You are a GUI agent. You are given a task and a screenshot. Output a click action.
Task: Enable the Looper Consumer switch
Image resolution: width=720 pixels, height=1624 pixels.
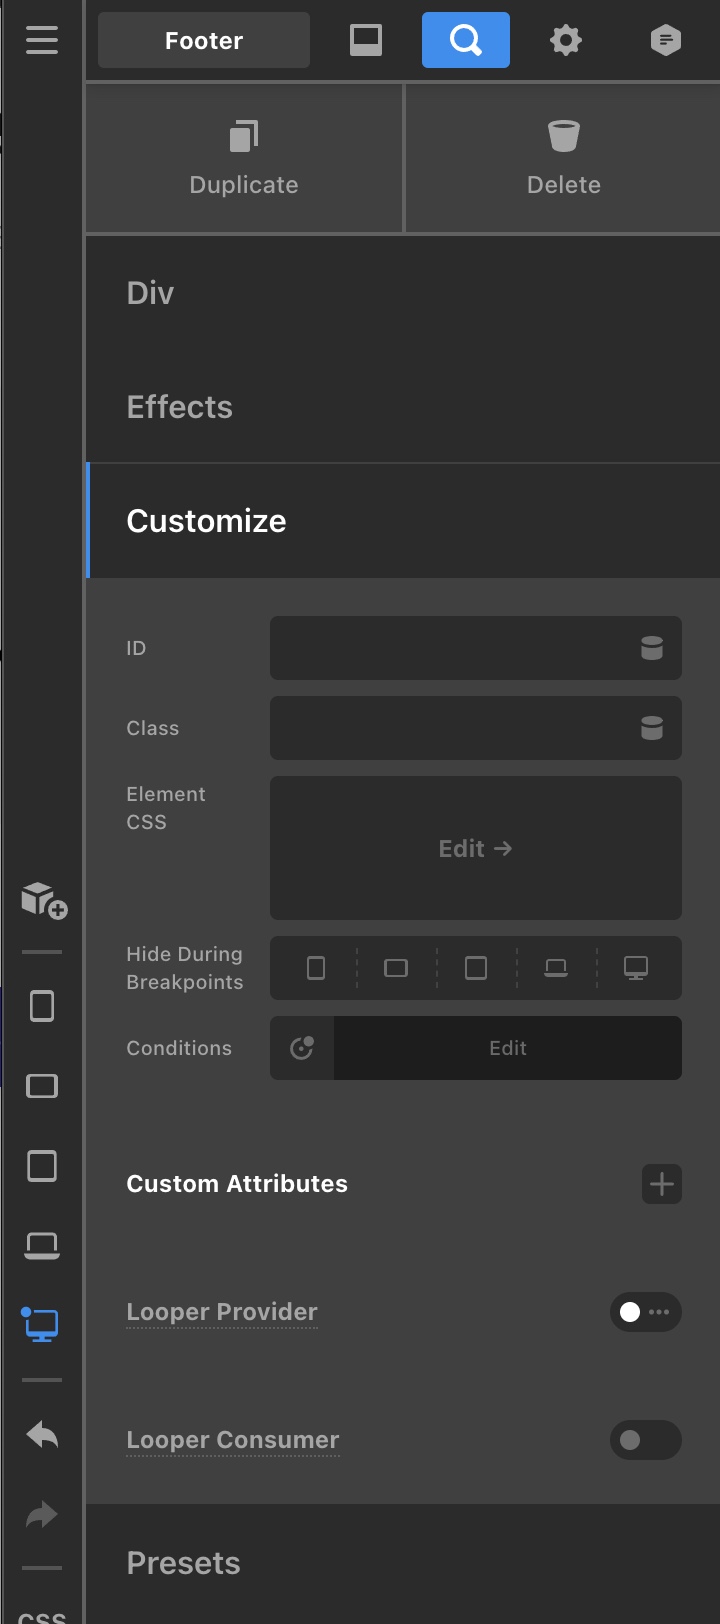(x=646, y=1440)
